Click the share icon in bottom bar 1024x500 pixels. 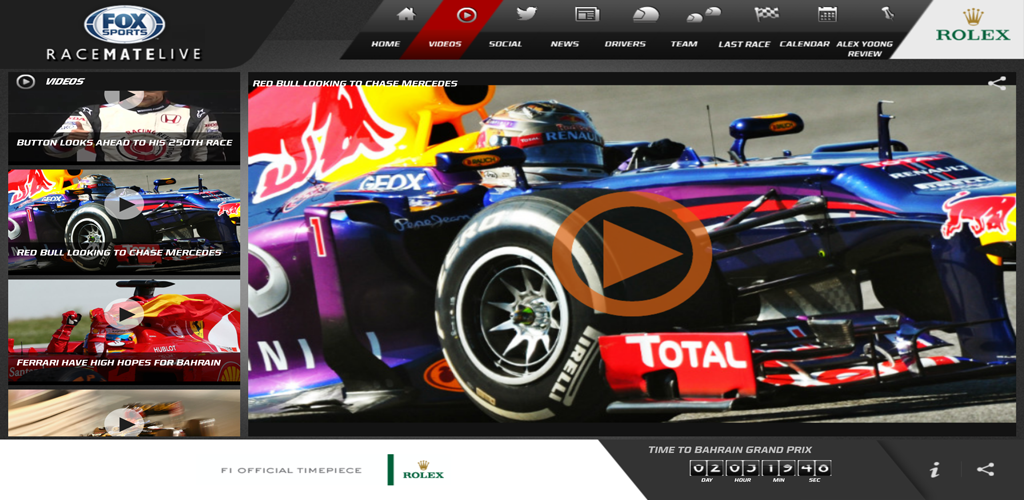985,469
